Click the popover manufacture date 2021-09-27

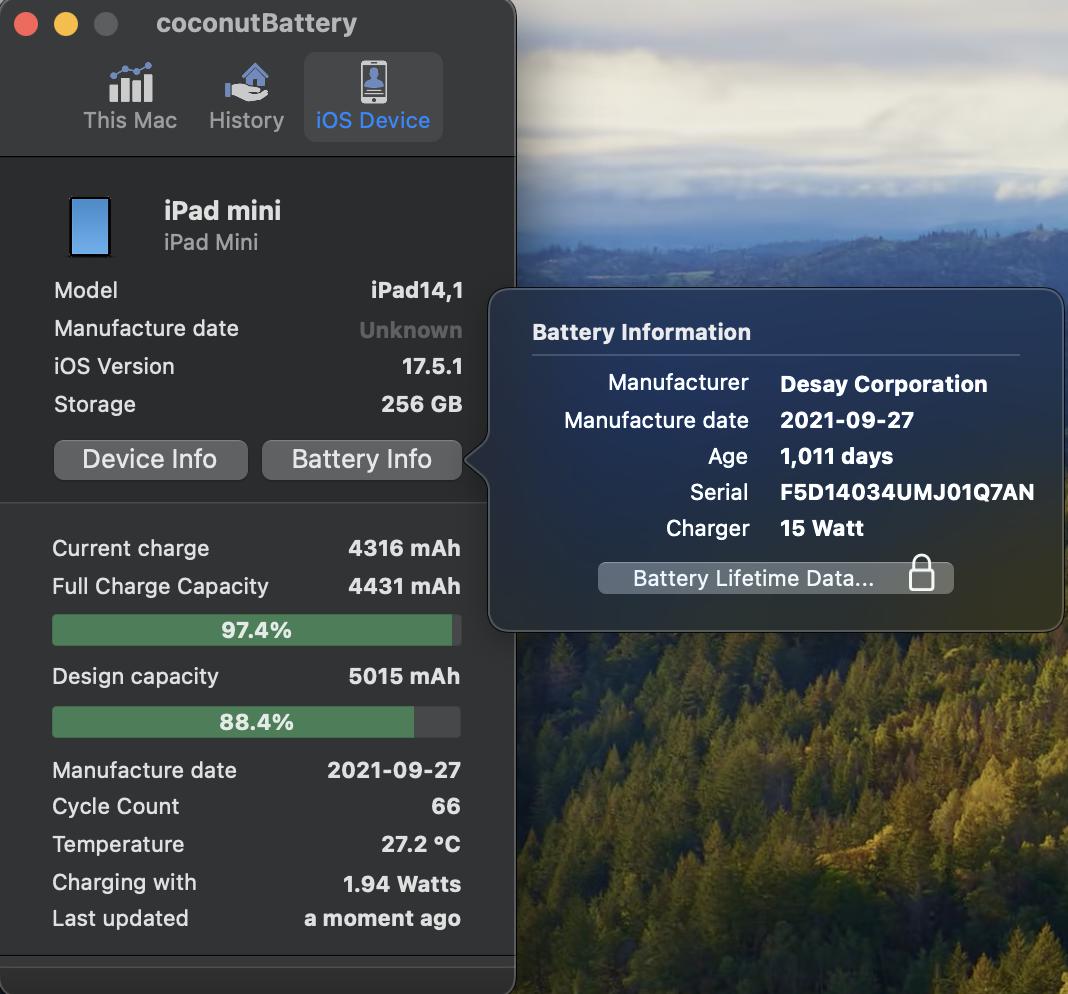[847, 420]
